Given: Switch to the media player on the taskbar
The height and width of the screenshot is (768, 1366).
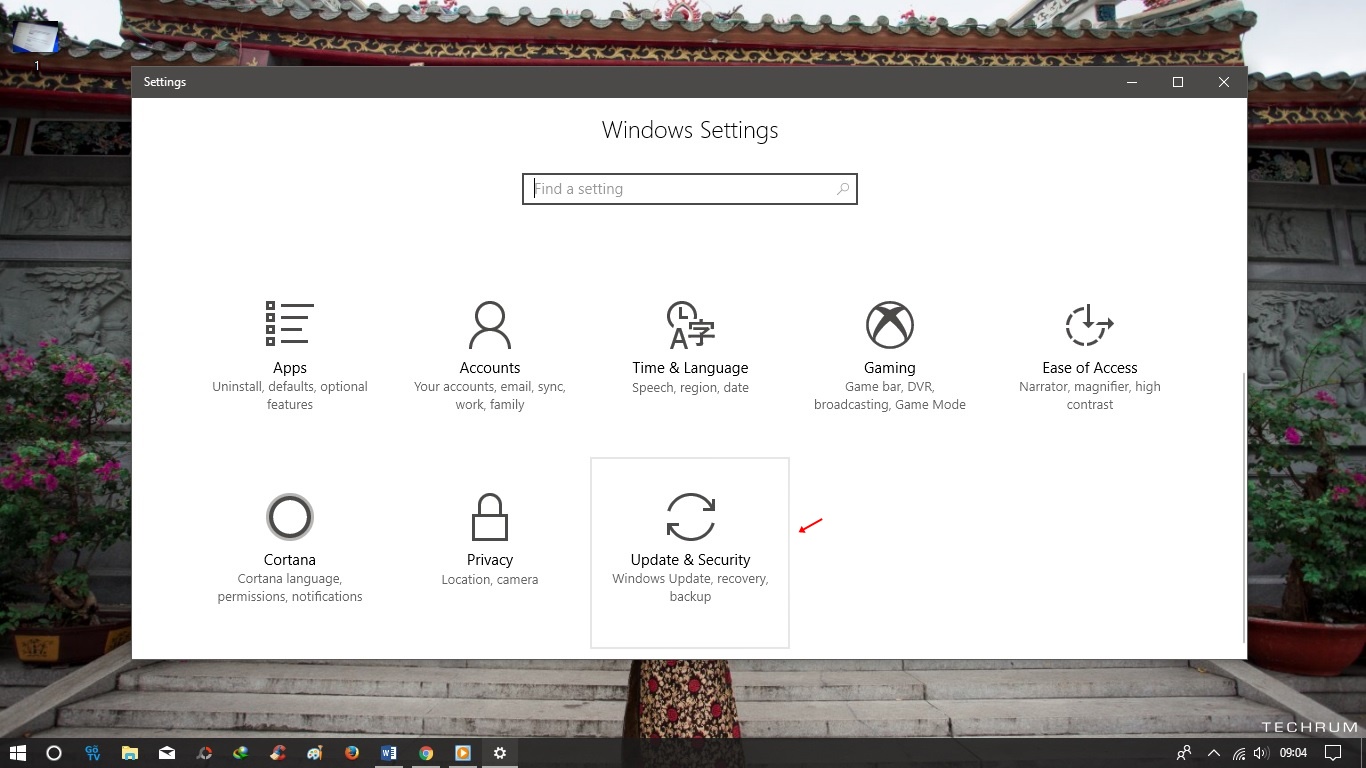Looking at the screenshot, I should point(463,753).
